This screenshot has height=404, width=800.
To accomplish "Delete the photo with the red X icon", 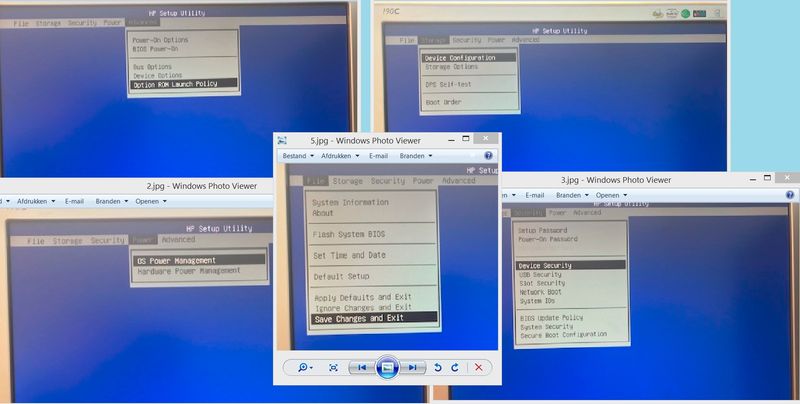I will [478, 367].
